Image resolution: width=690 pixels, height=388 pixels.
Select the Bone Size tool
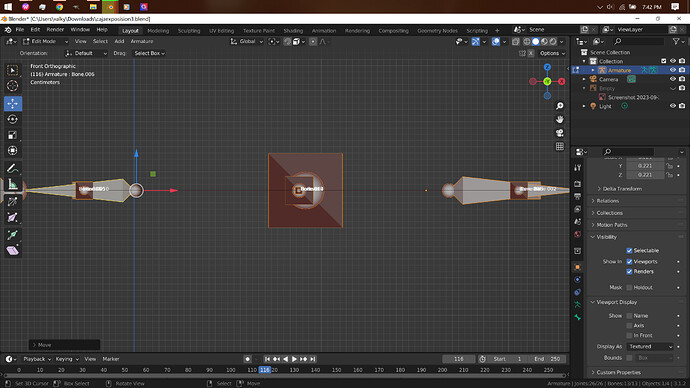(12, 217)
